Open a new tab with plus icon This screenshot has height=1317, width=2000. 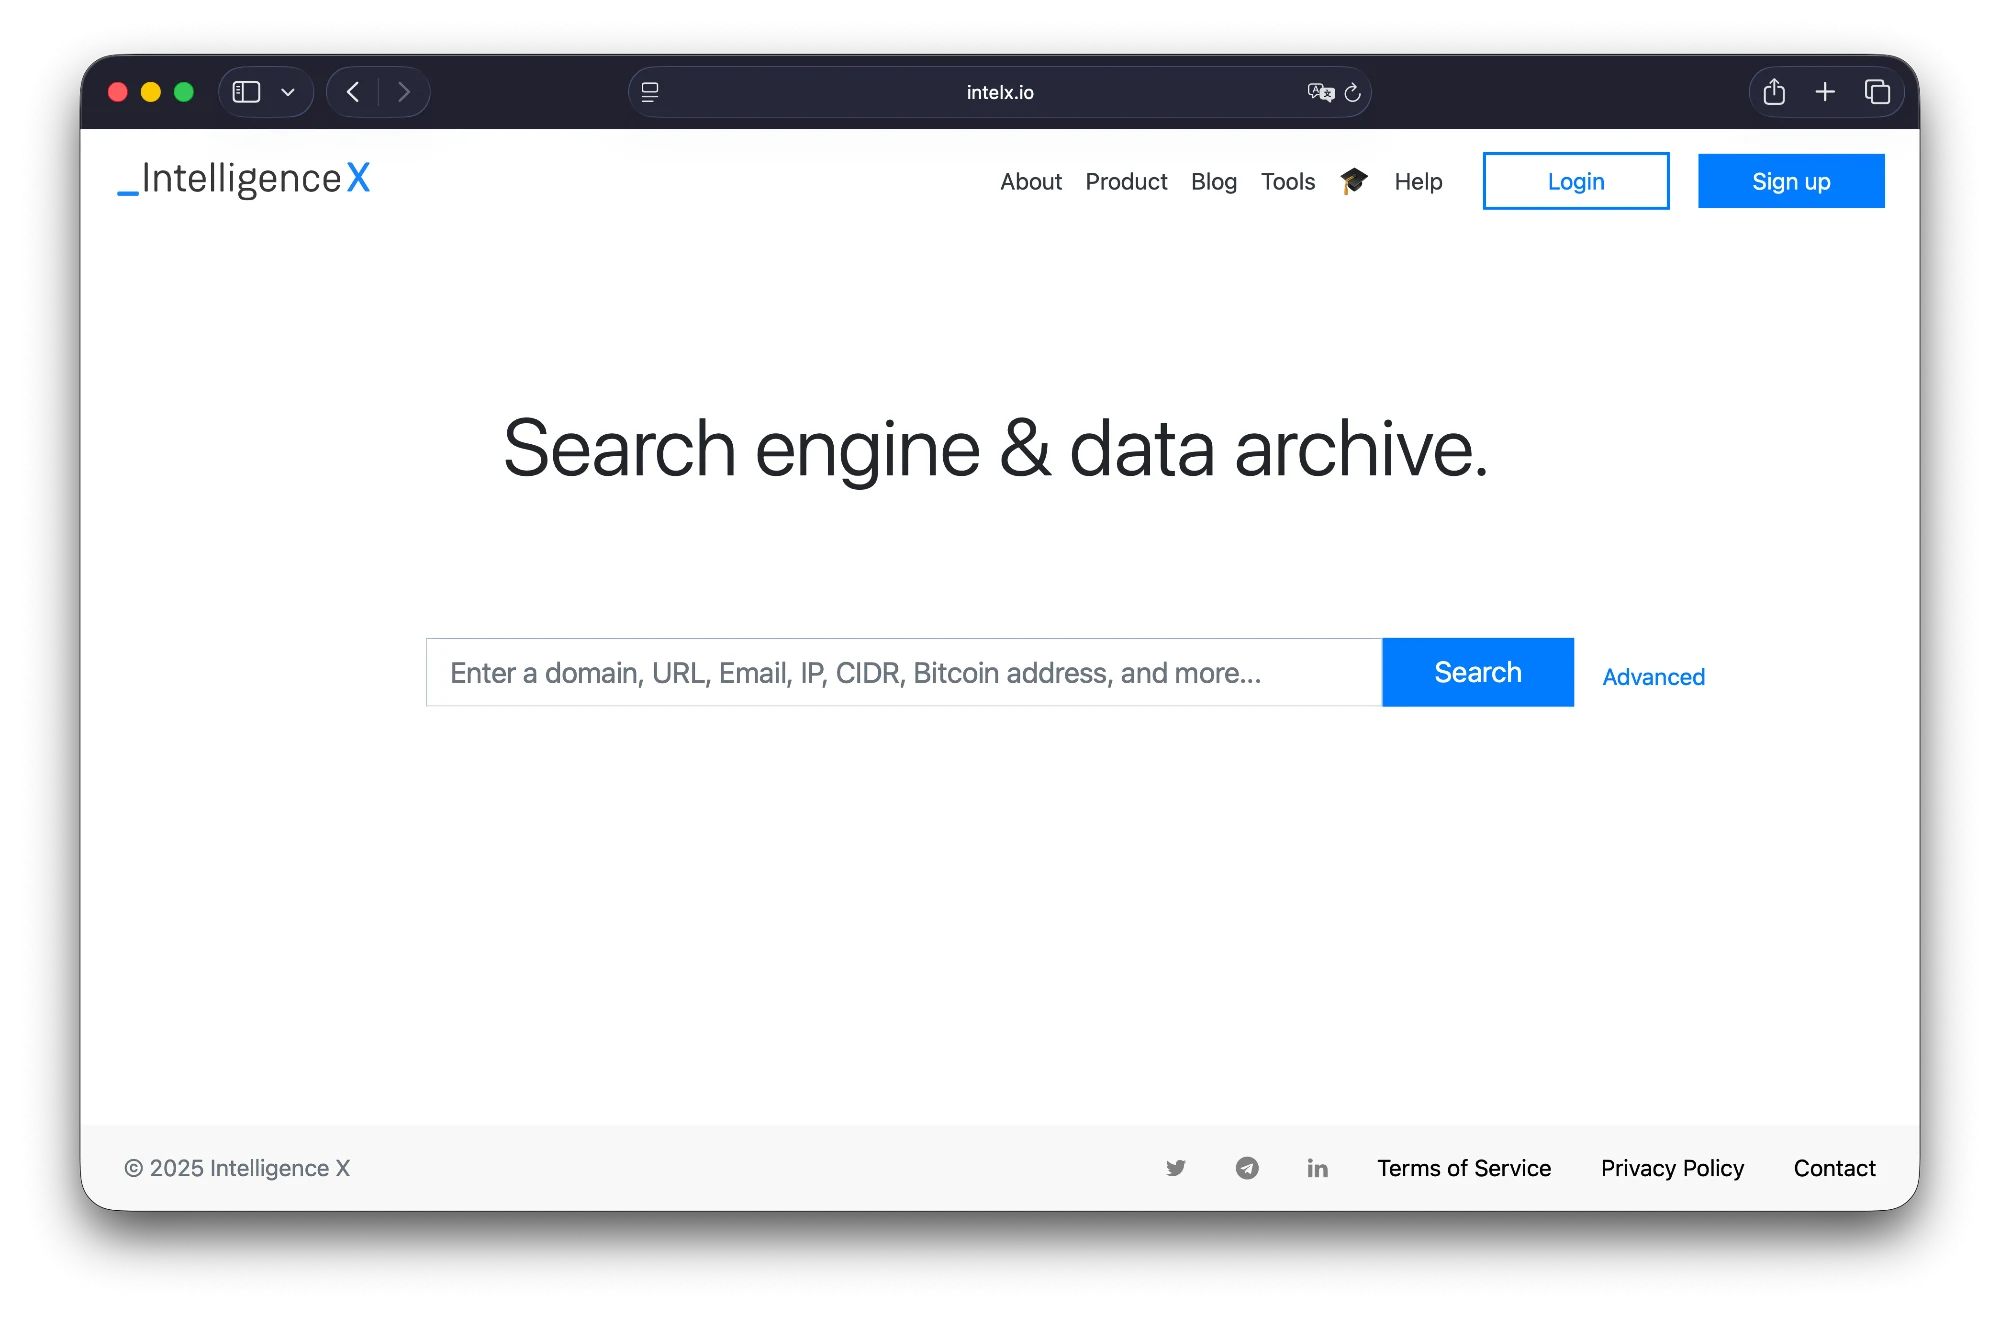pos(1825,92)
